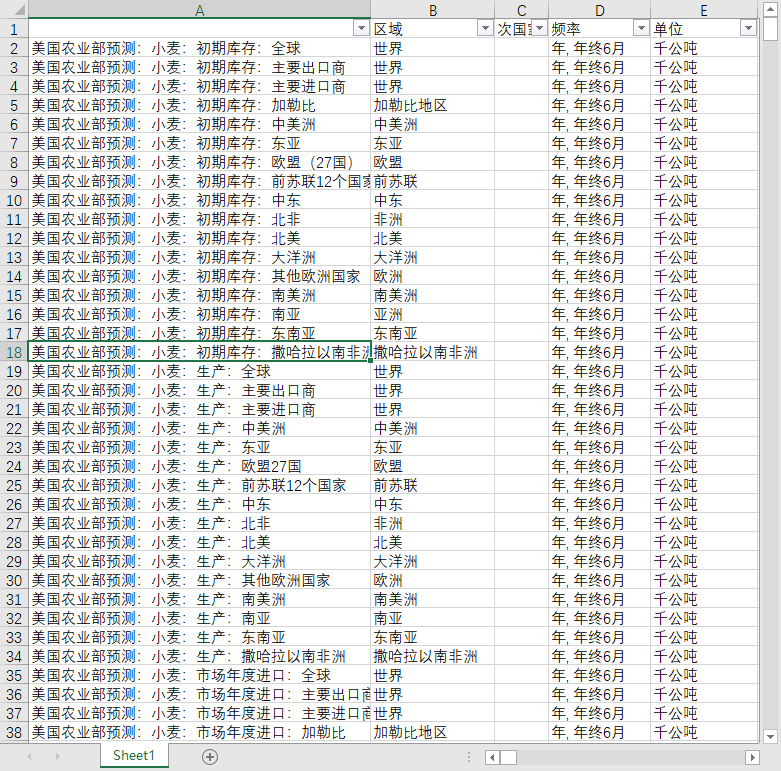This screenshot has width=781, height=771.
Task: Select 撒哈拉以南非洲 region cell in row 34
Action: click(x=433, y=656)
